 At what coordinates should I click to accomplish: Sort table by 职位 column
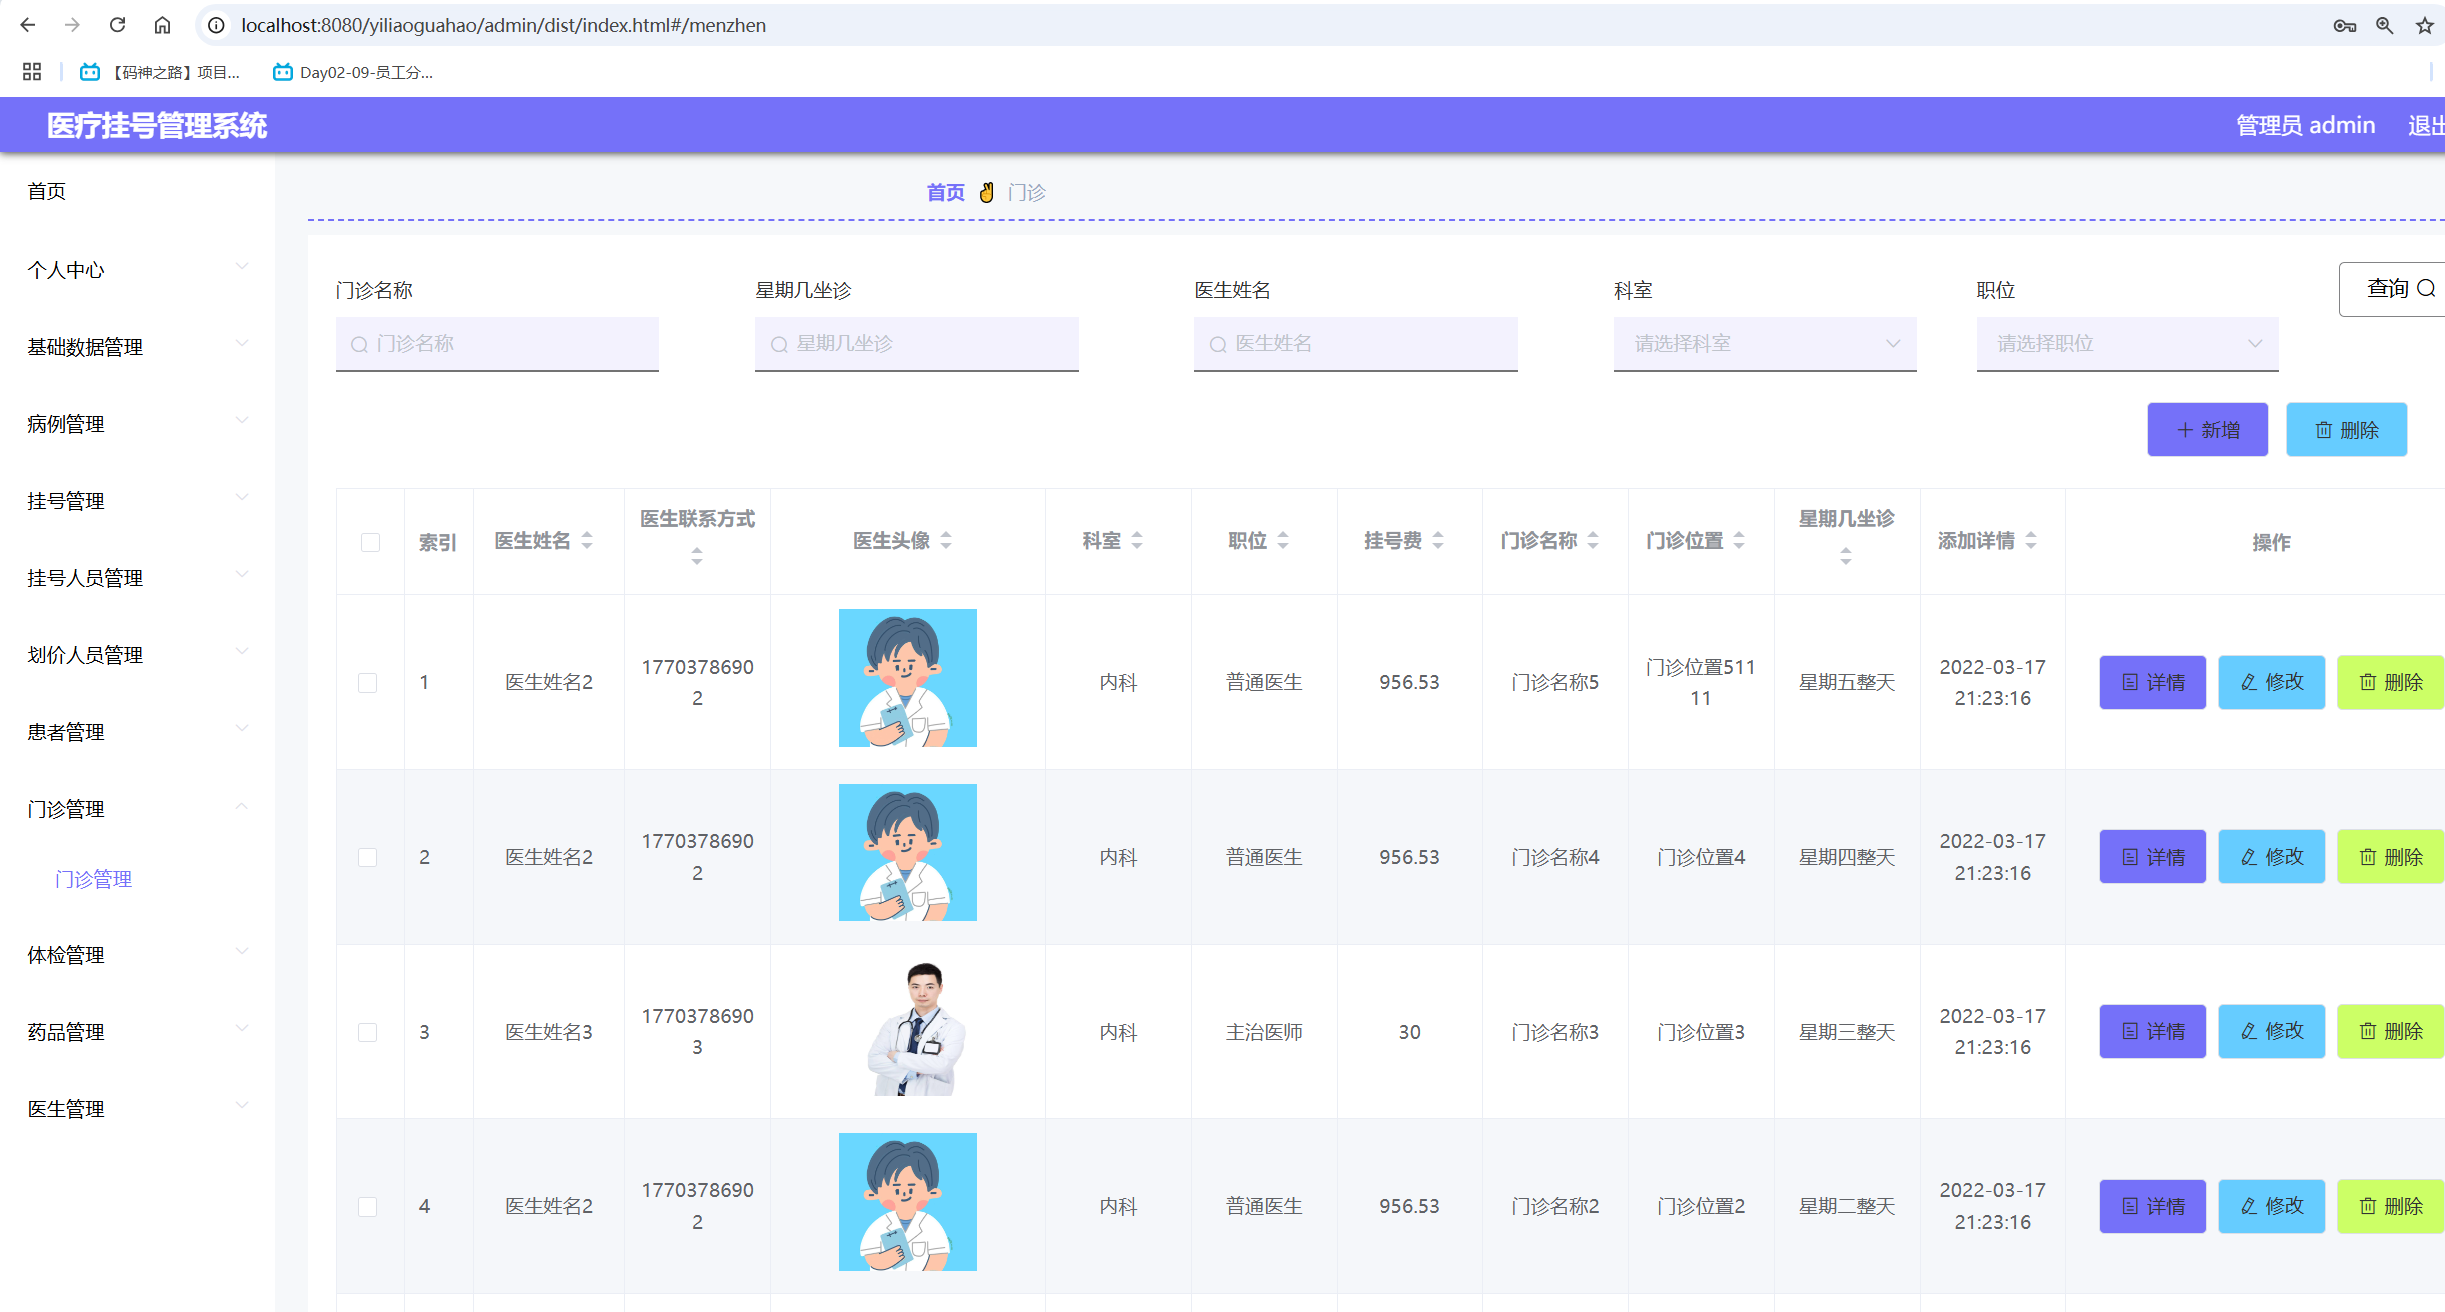(1283, 541)
